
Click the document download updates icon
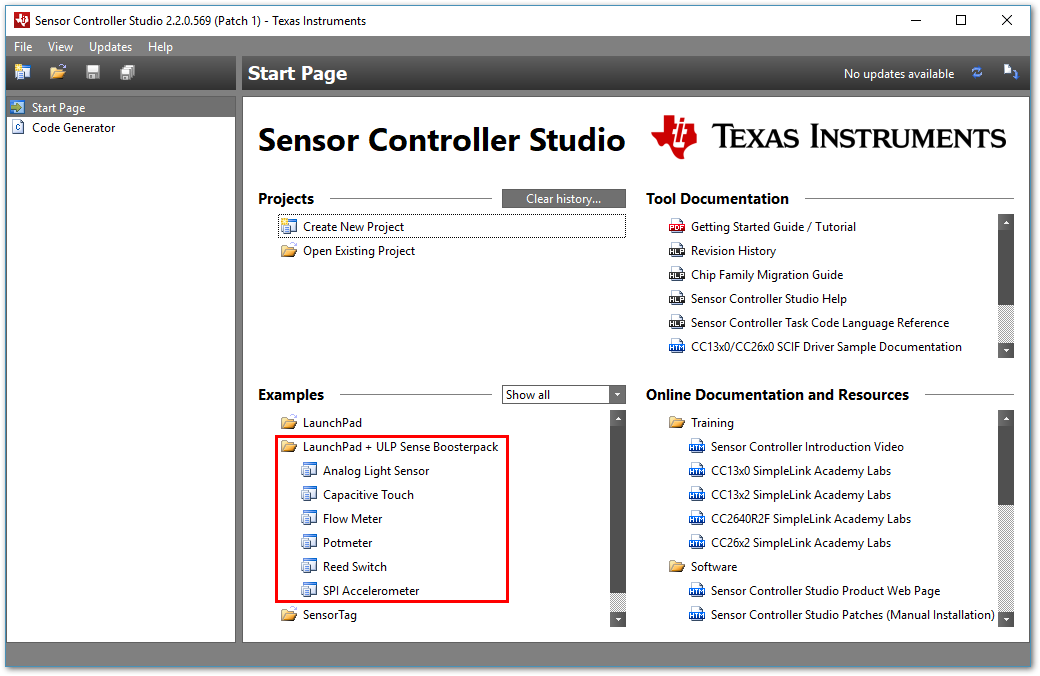tap(1011, 73)
